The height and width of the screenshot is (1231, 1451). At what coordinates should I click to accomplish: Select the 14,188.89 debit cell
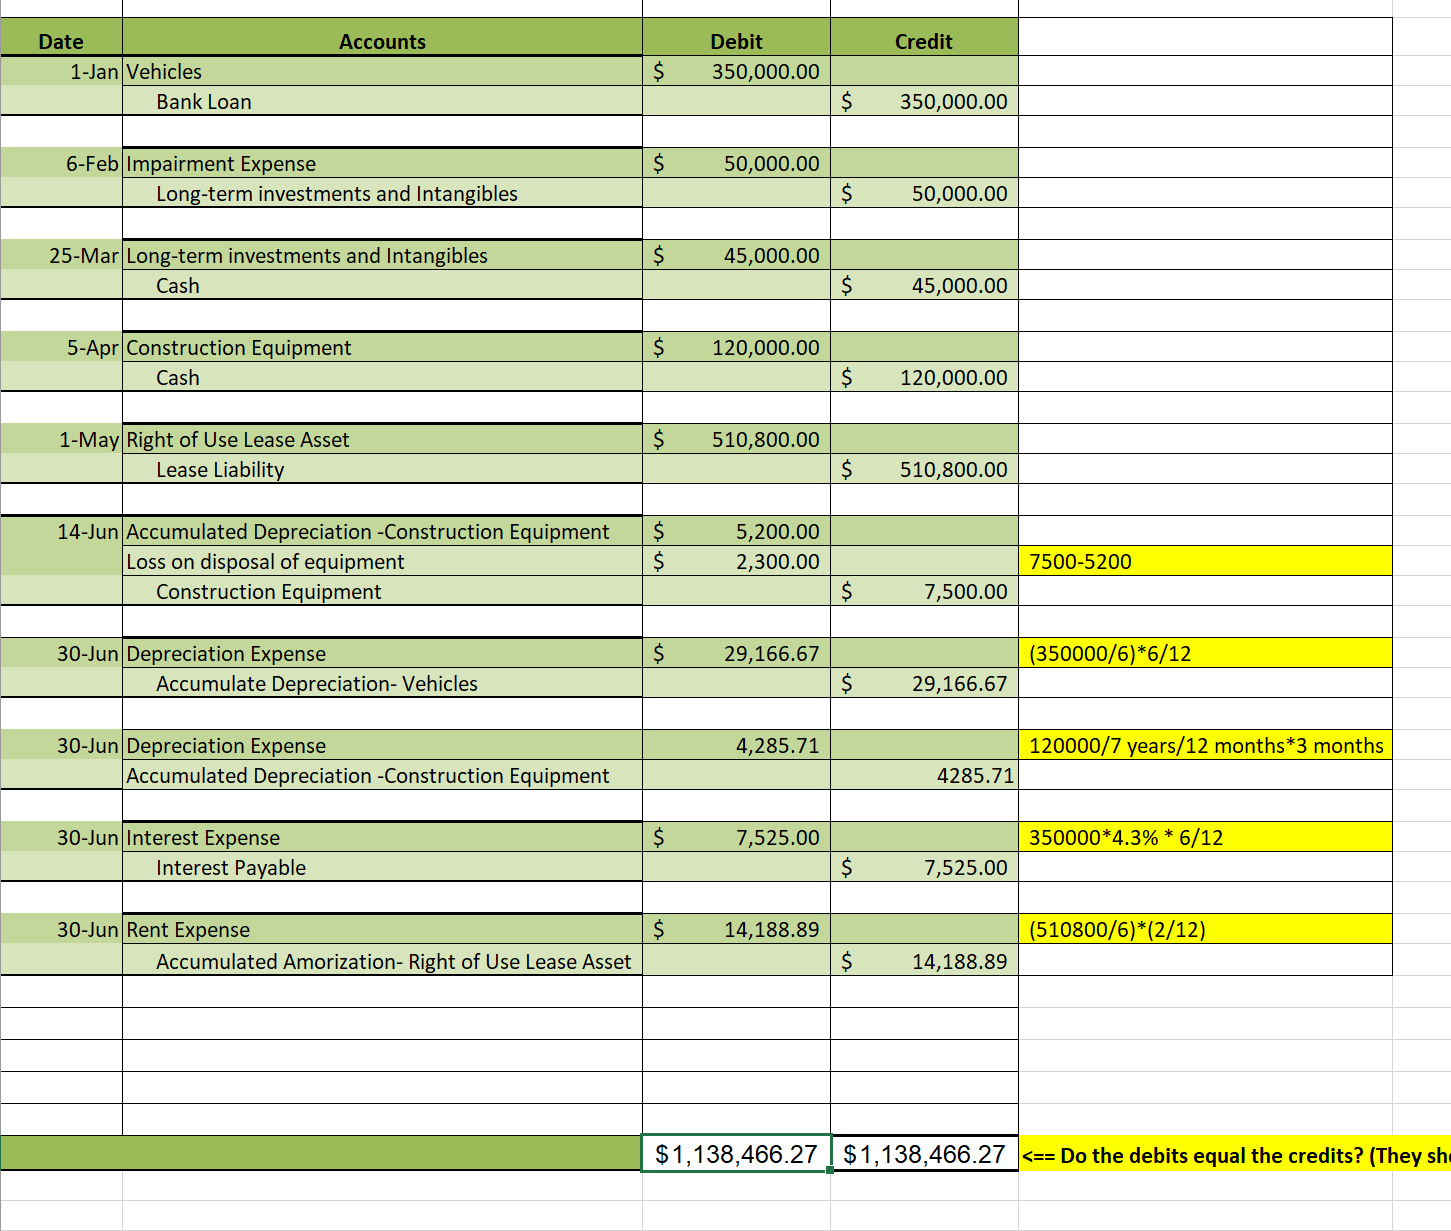[736, 929]
